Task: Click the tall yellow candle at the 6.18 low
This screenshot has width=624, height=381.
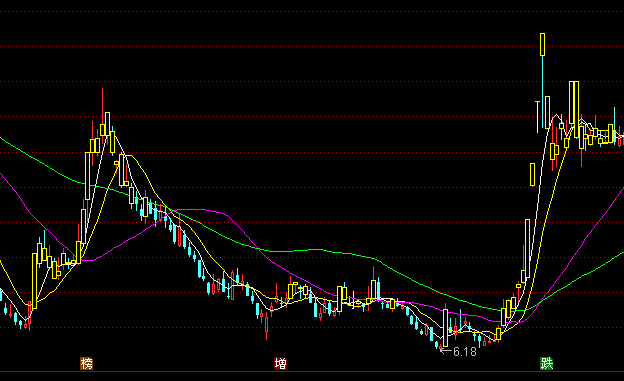Action: [445, 328]
